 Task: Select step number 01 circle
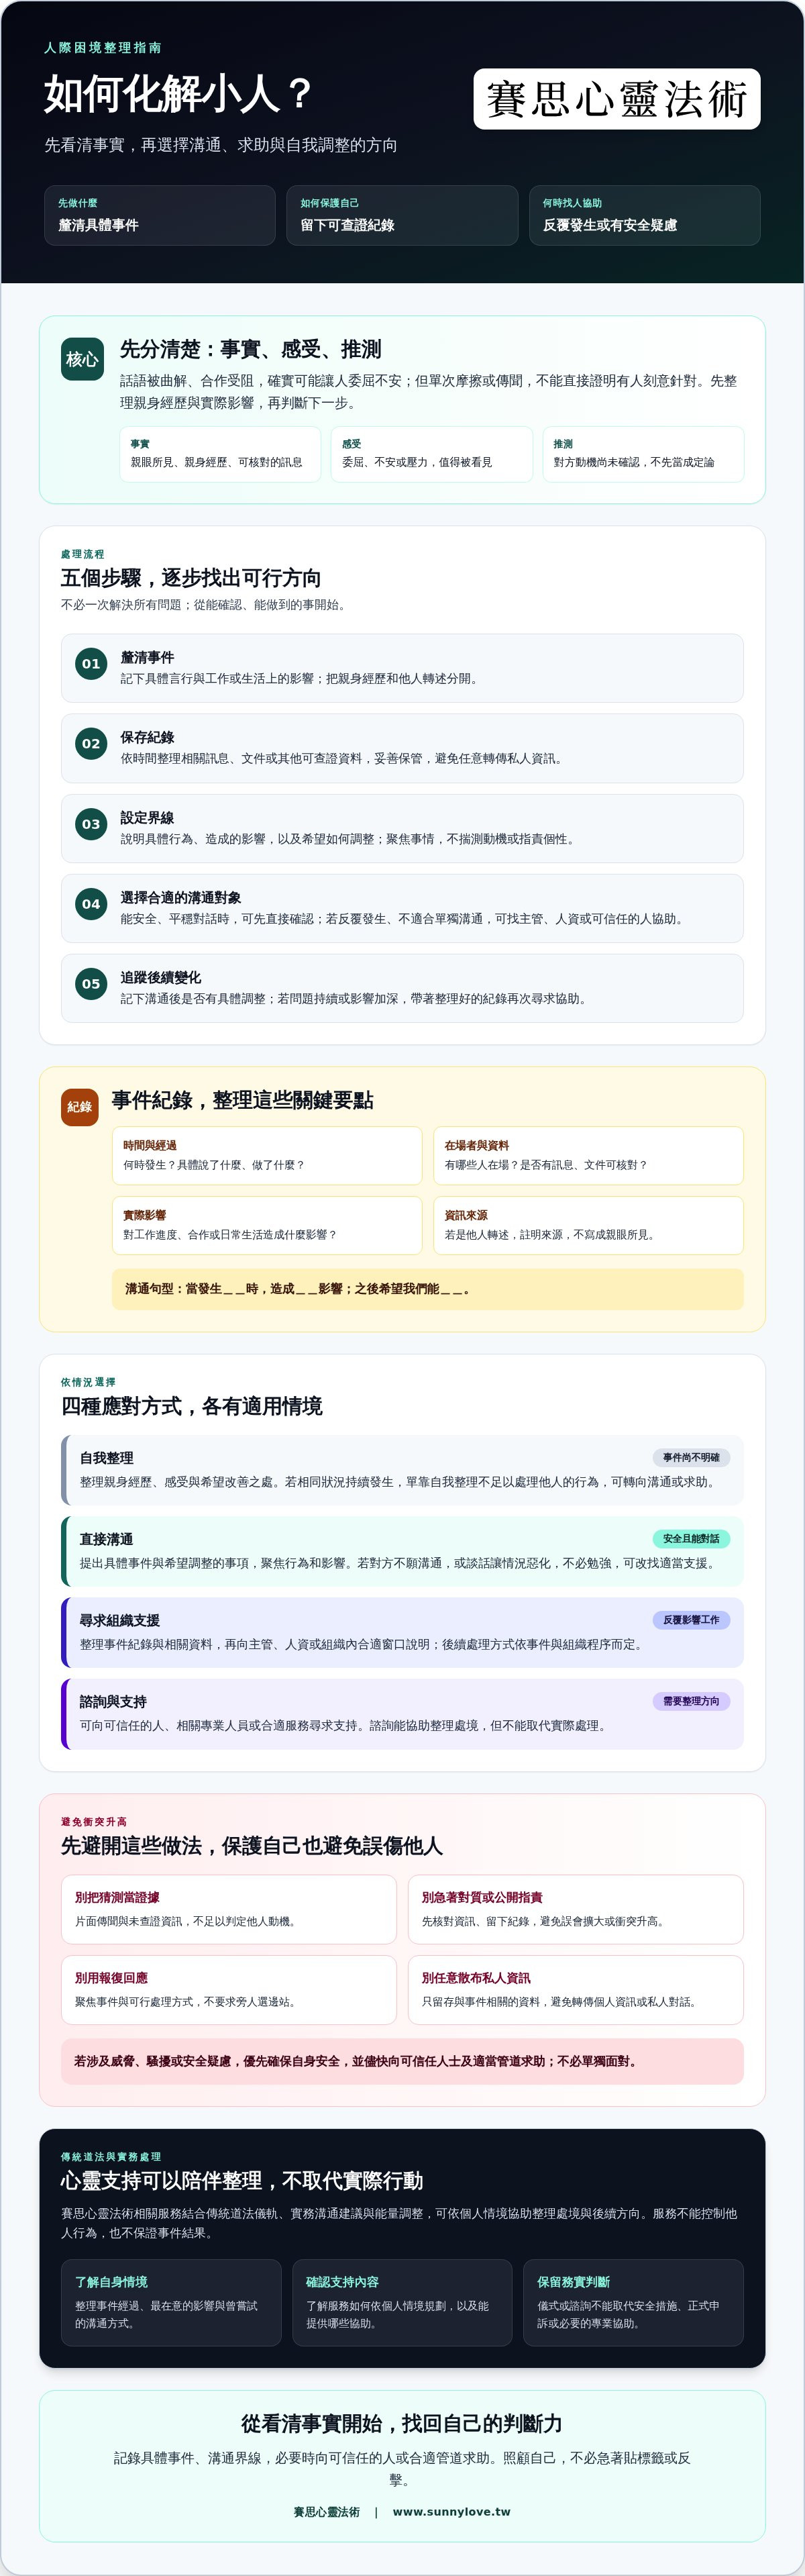[91, 664]
